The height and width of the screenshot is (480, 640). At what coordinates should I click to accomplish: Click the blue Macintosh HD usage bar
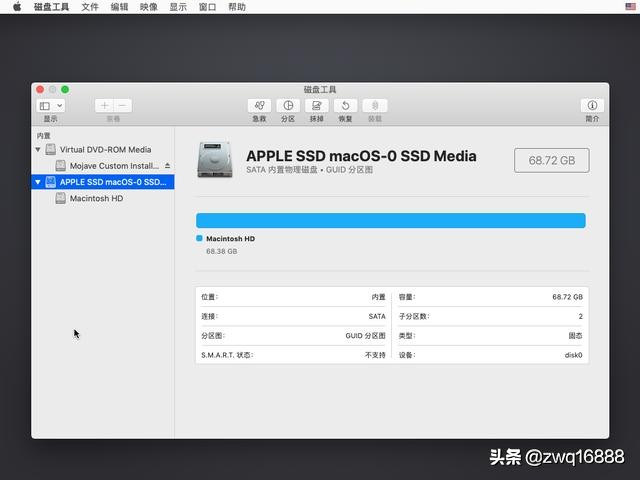click(390, 221)
